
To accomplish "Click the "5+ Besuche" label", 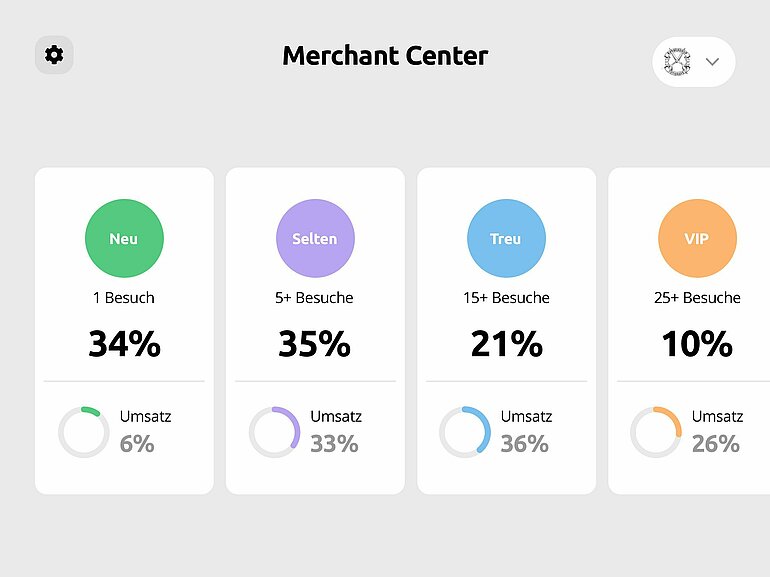I will (x=315, y=298).
